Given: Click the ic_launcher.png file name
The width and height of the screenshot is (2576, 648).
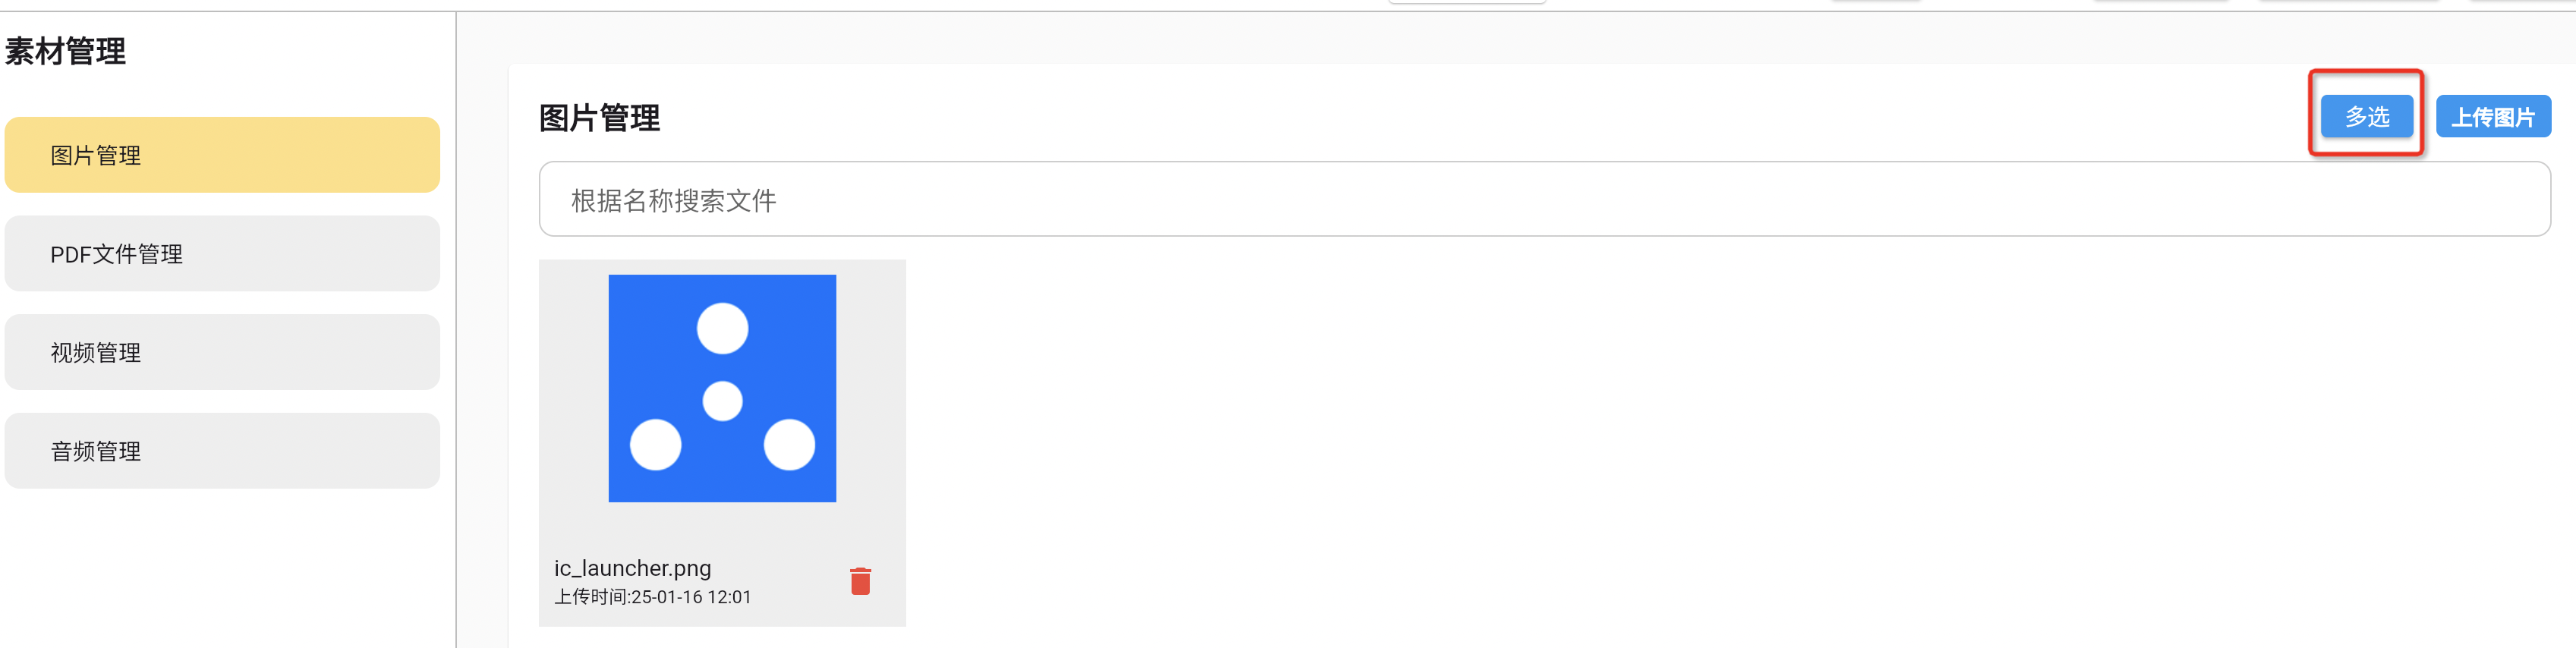Looking at the screenshot, I should [x=633, y=568].
